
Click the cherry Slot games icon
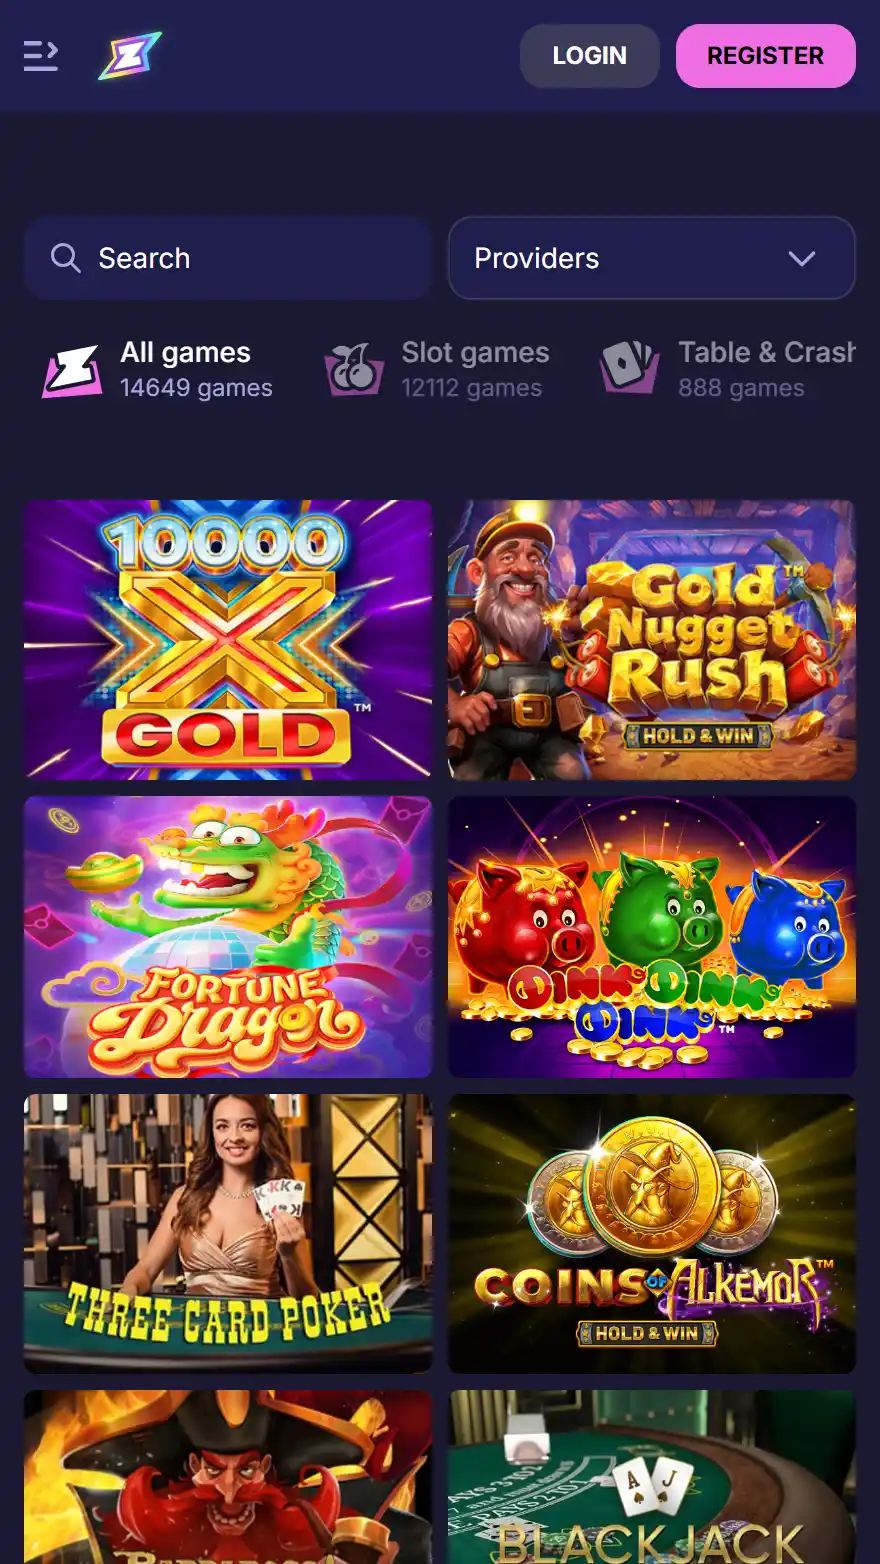354,370
